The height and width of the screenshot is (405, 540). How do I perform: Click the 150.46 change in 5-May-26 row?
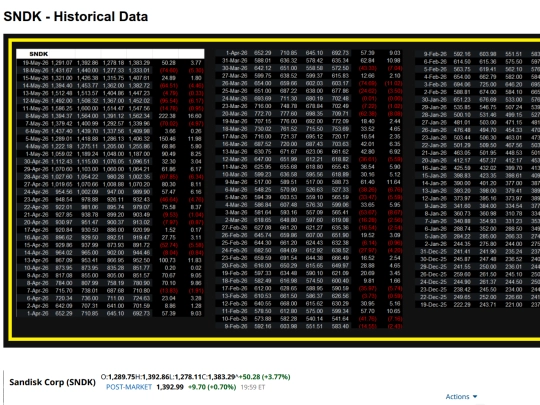[x=167, y=139]
